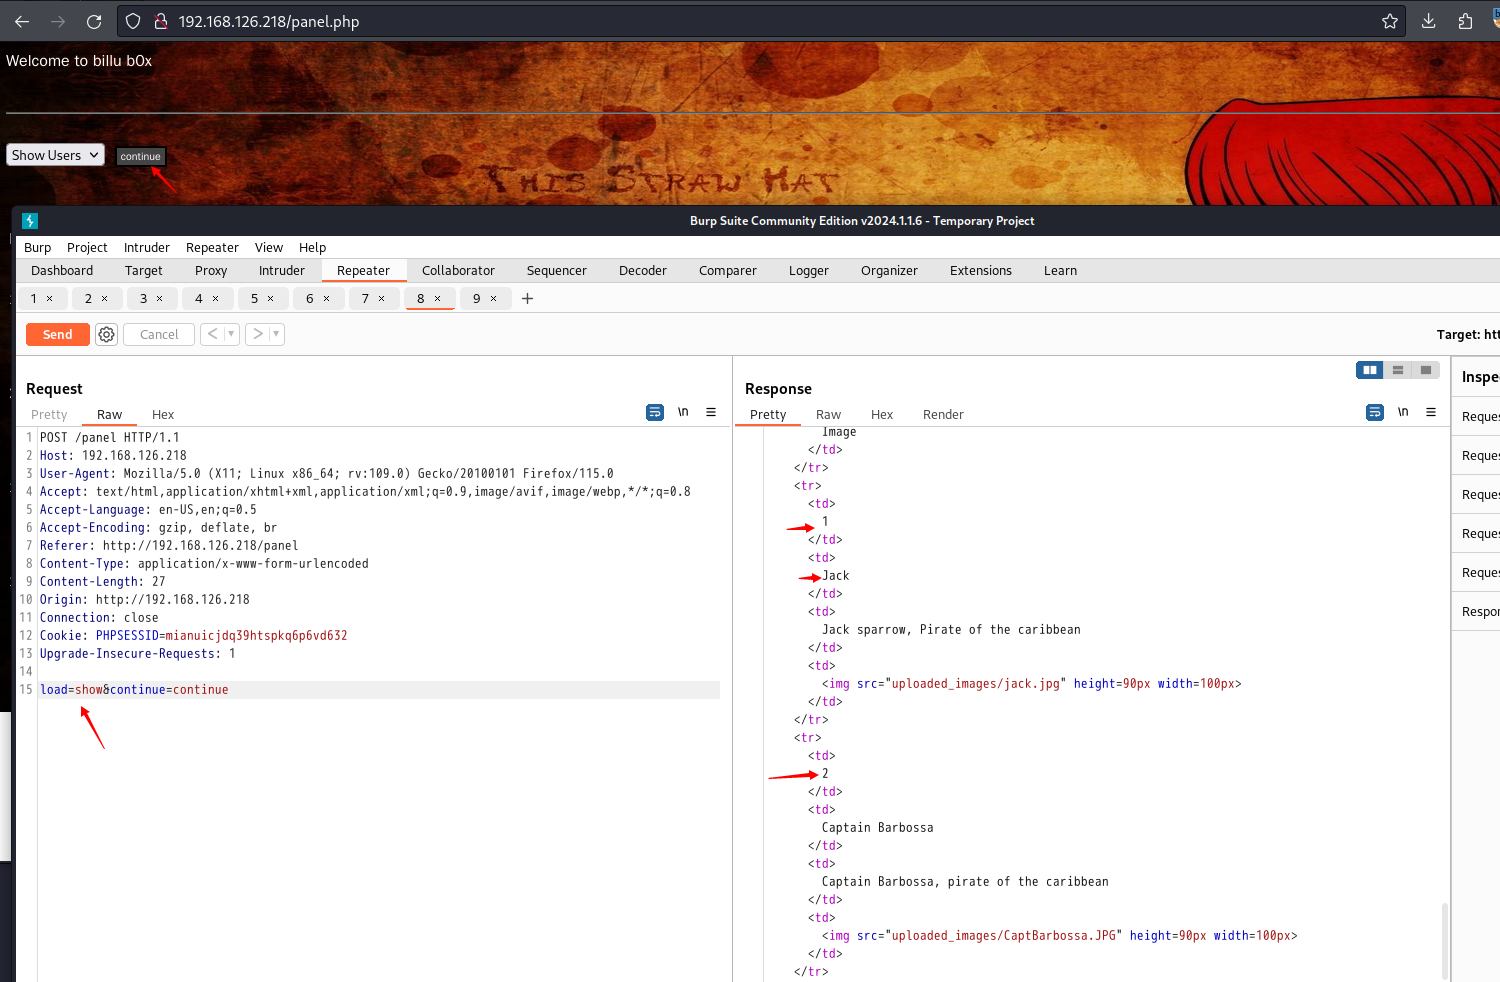
Task: Go to previous request in history
Action: pyautogui.click(x=212, y=334)
